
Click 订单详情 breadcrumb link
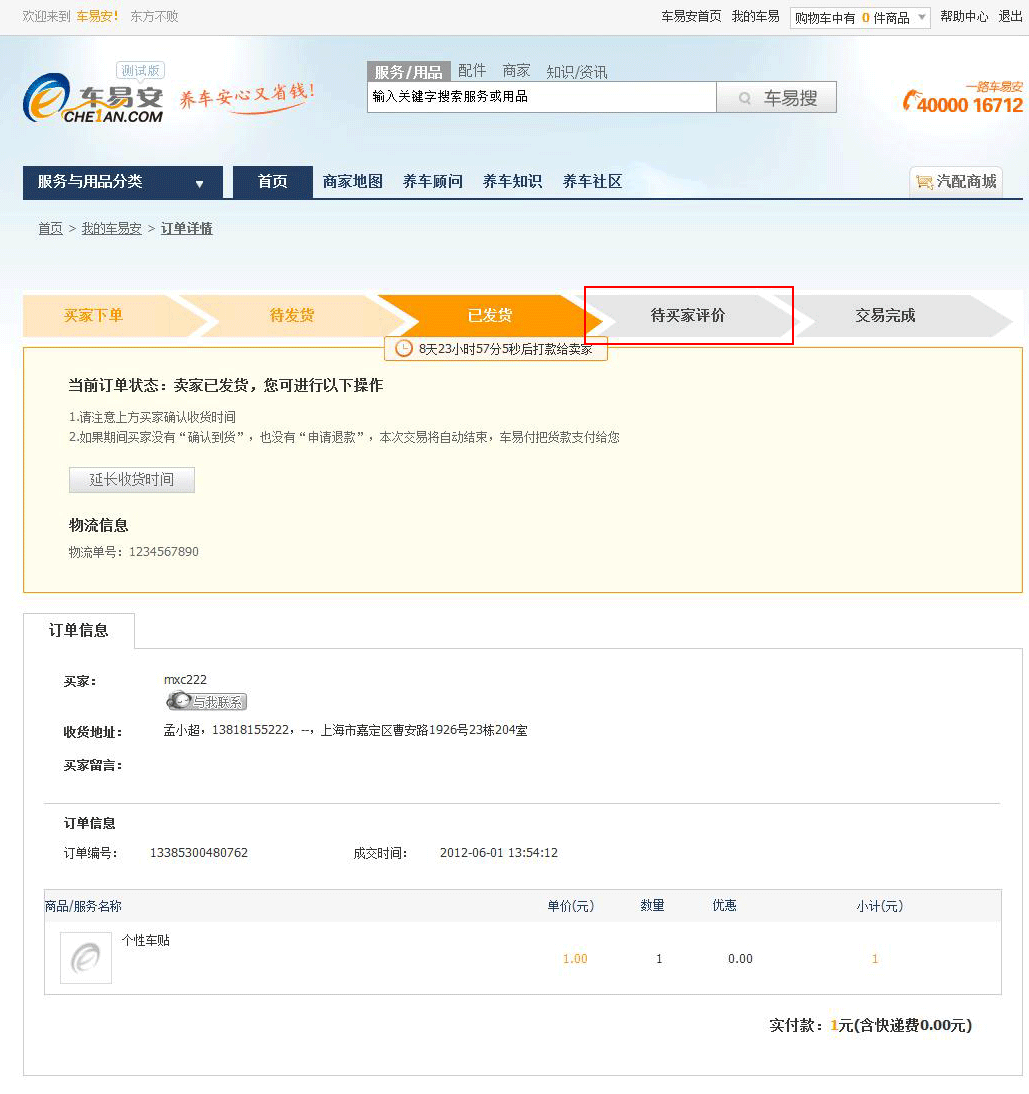pos(186,229)
